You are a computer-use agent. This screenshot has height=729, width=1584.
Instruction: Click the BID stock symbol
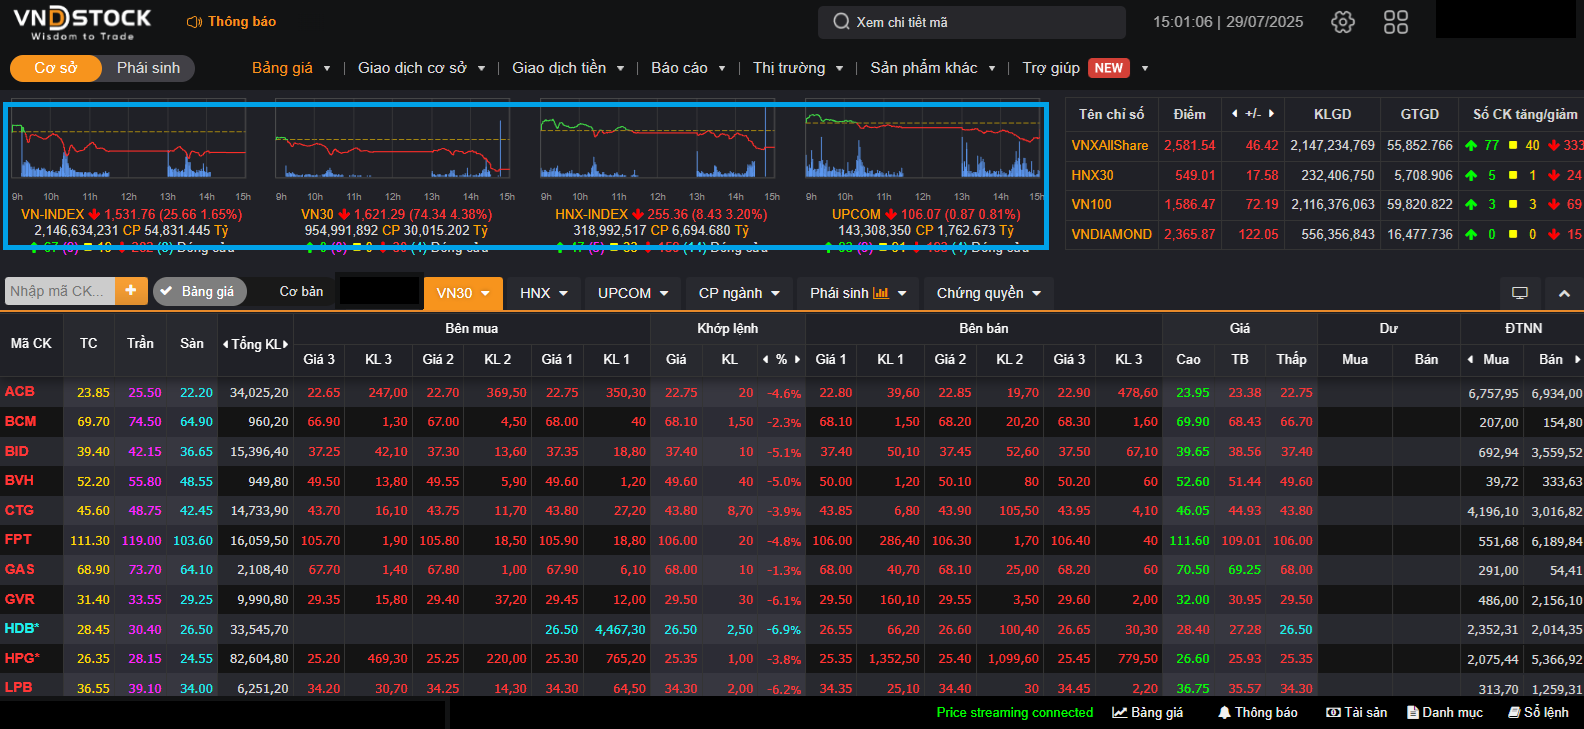pos(17,451)
